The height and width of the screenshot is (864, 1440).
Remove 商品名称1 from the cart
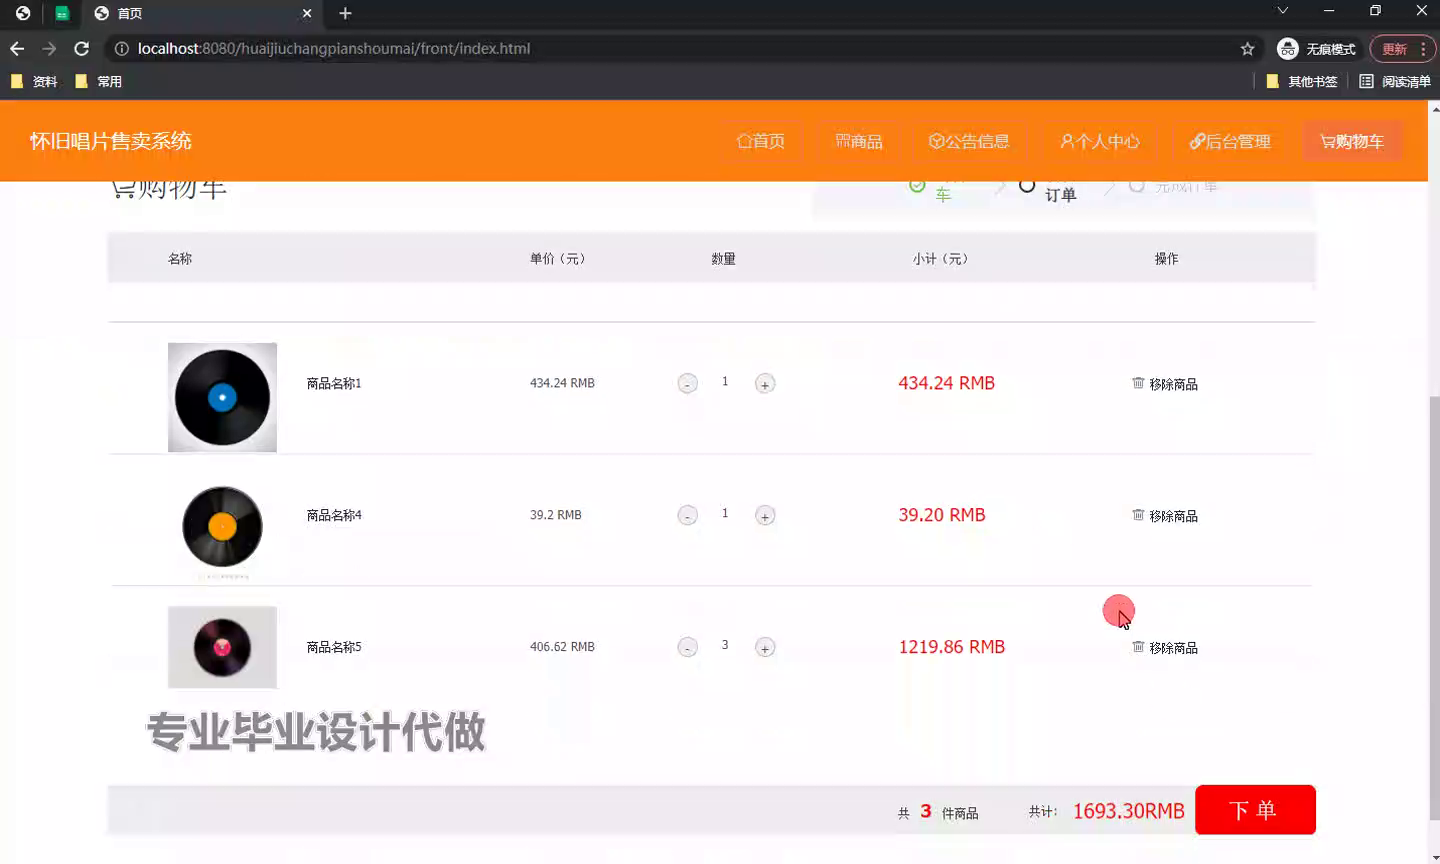(x=1165, y=384)
